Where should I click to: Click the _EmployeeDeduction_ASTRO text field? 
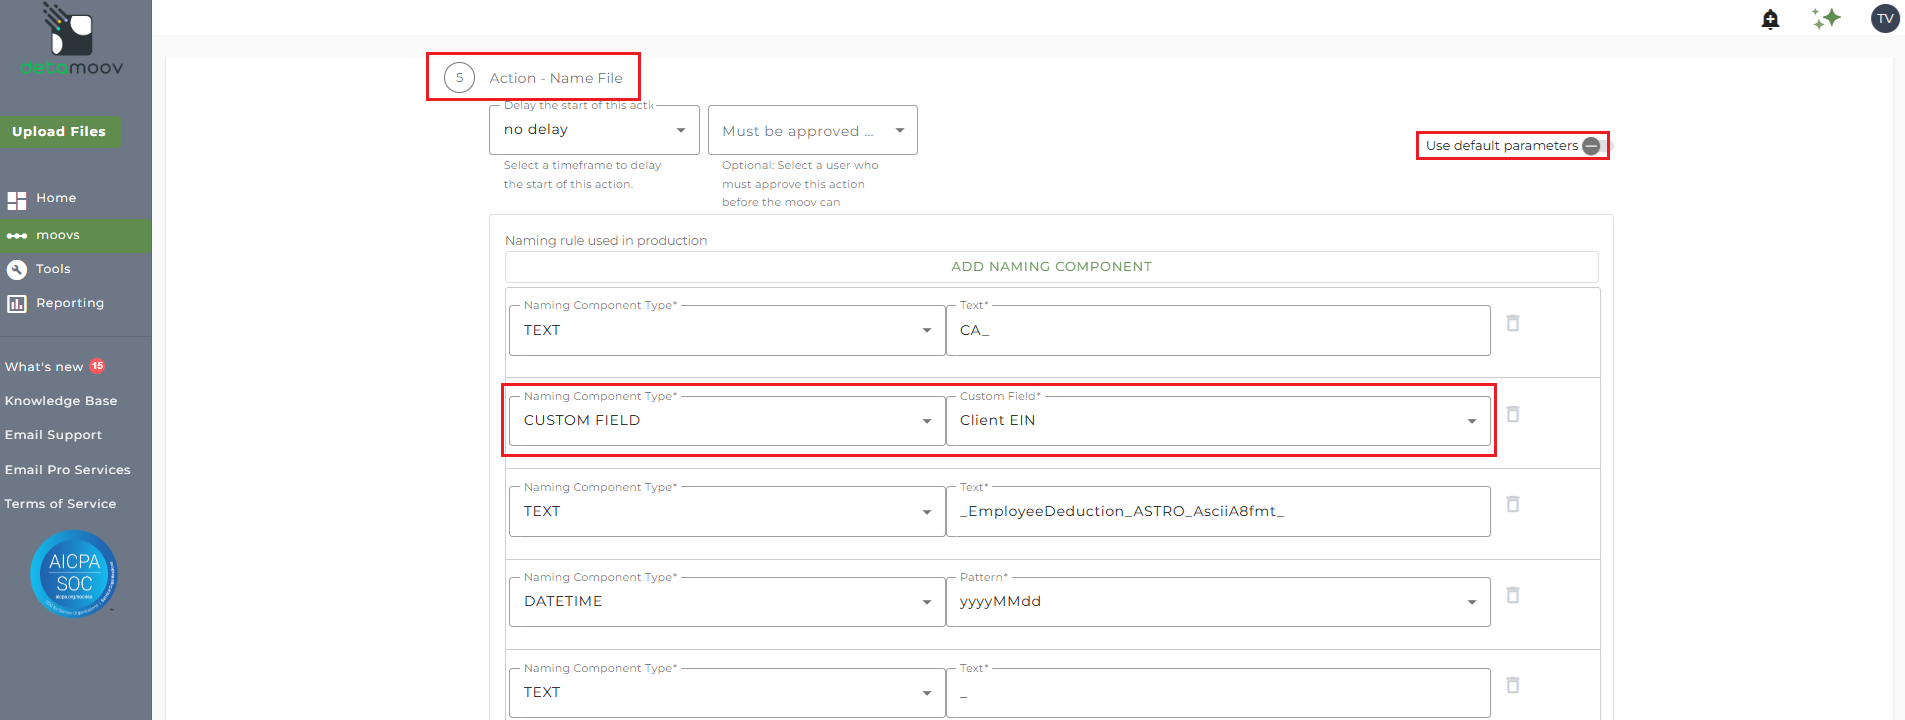pos(1217,511)
